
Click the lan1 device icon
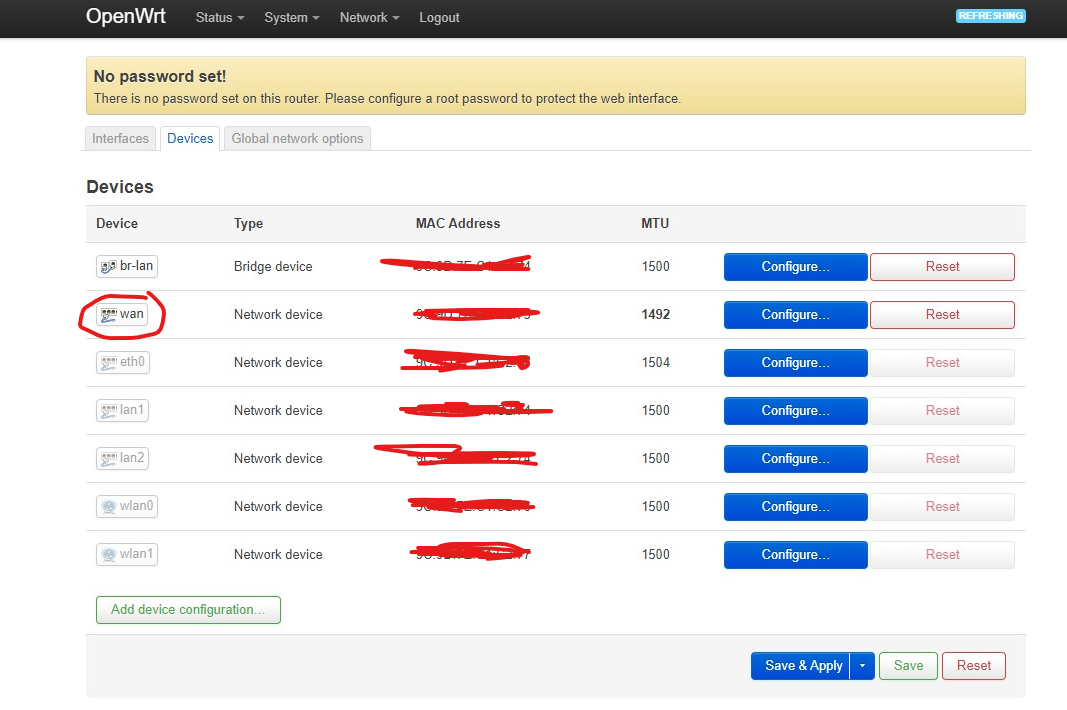coord(109,410)
